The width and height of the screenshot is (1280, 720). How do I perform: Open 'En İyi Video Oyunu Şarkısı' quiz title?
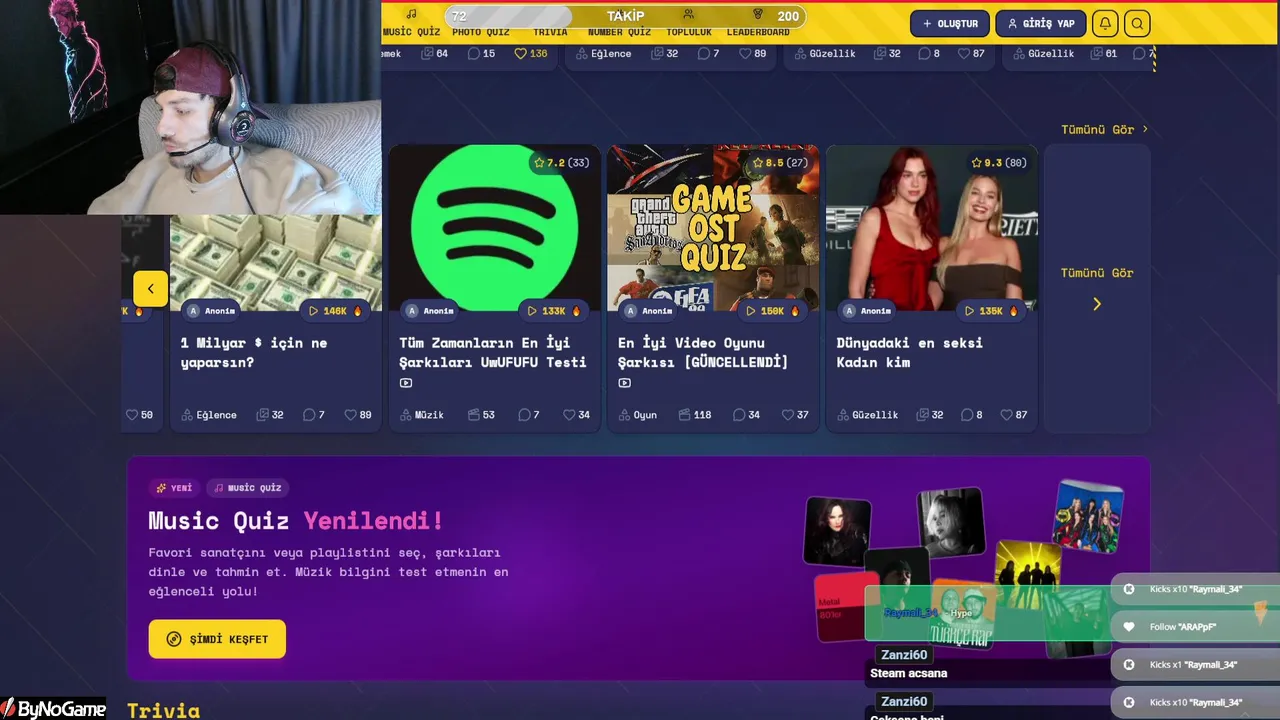703,352
